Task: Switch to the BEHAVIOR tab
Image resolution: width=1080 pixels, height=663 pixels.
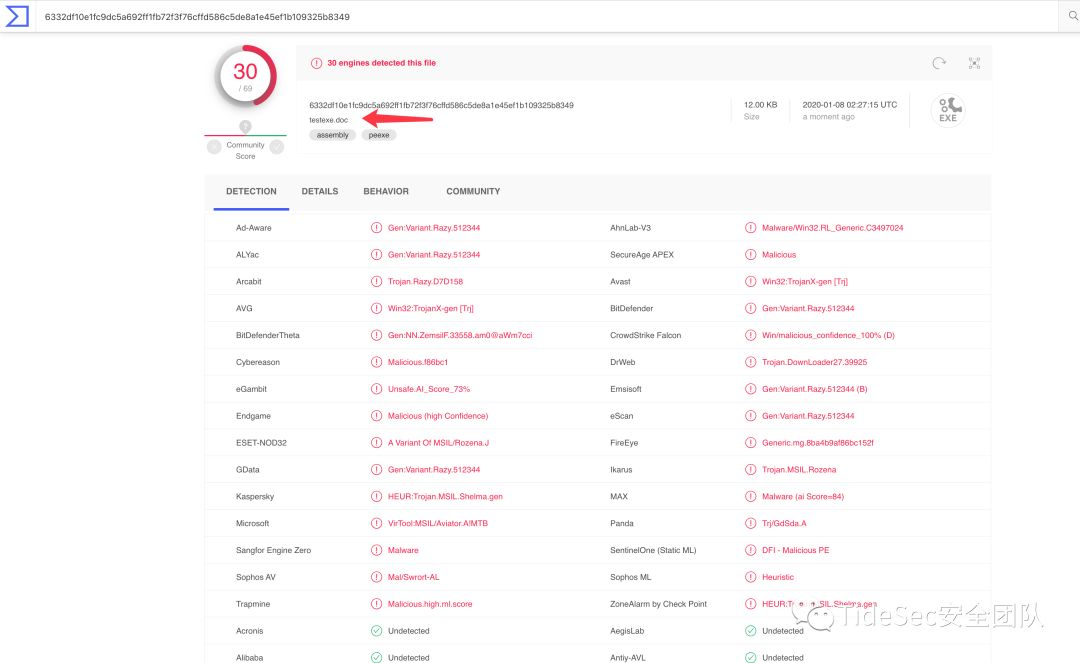Action: (x=386, y=191)
